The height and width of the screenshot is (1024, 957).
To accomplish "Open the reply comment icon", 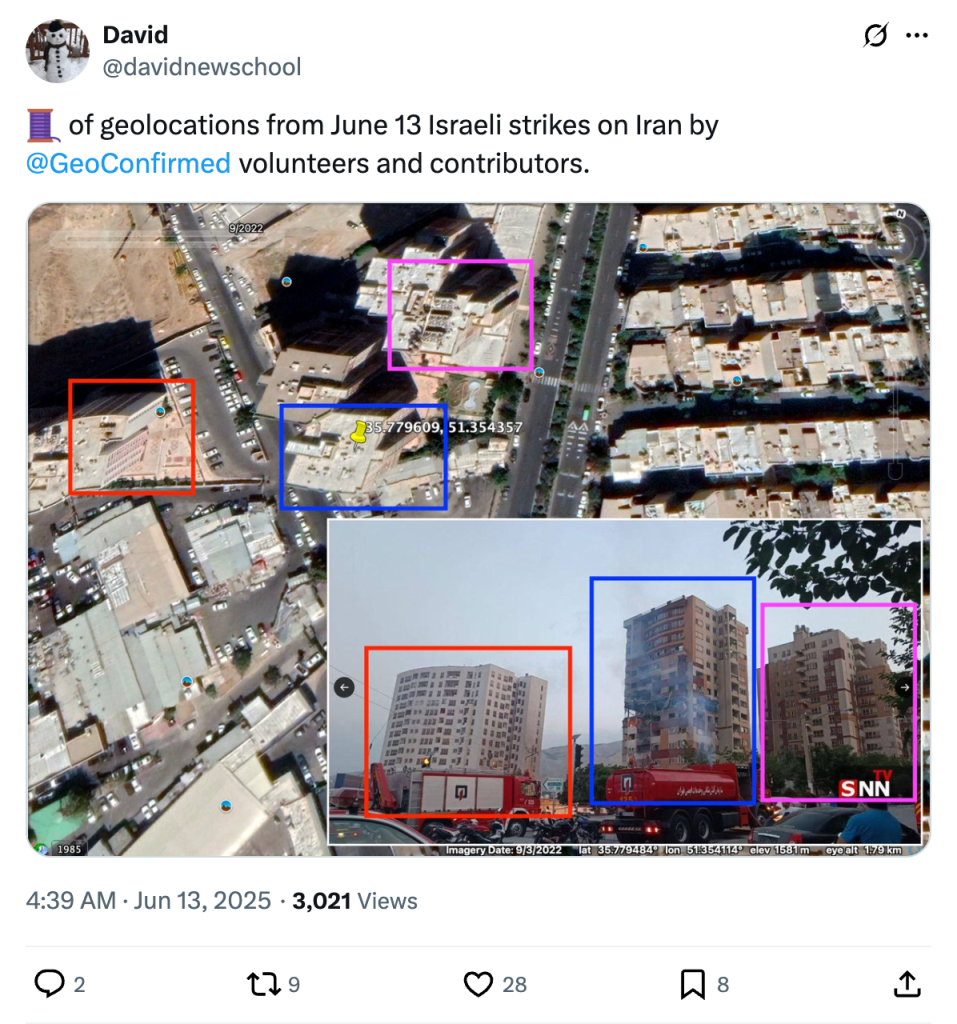I will pos(50,984).
